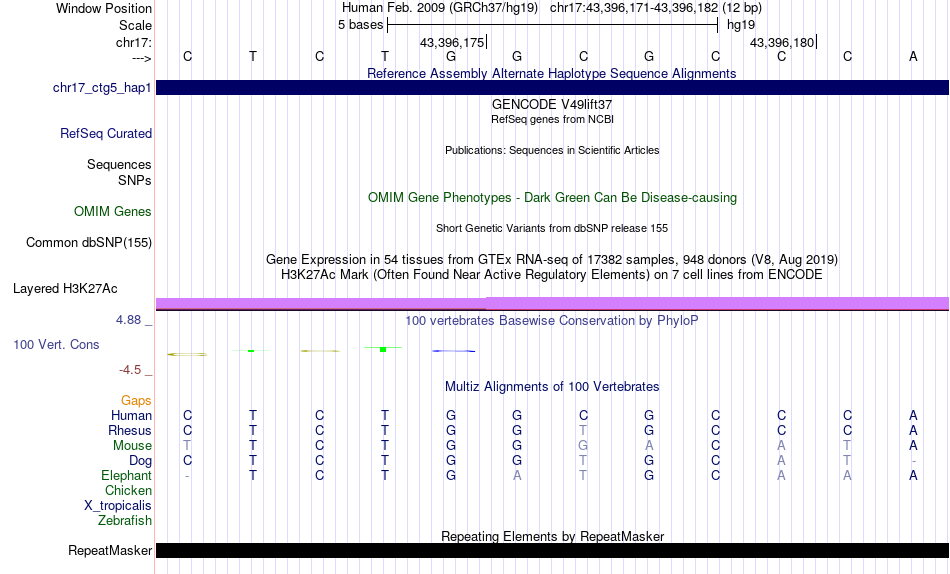Click the 100 Vert. Cons track label
Image resolution: width=950 pixels, height=574 pixels.
click(56, 344)
